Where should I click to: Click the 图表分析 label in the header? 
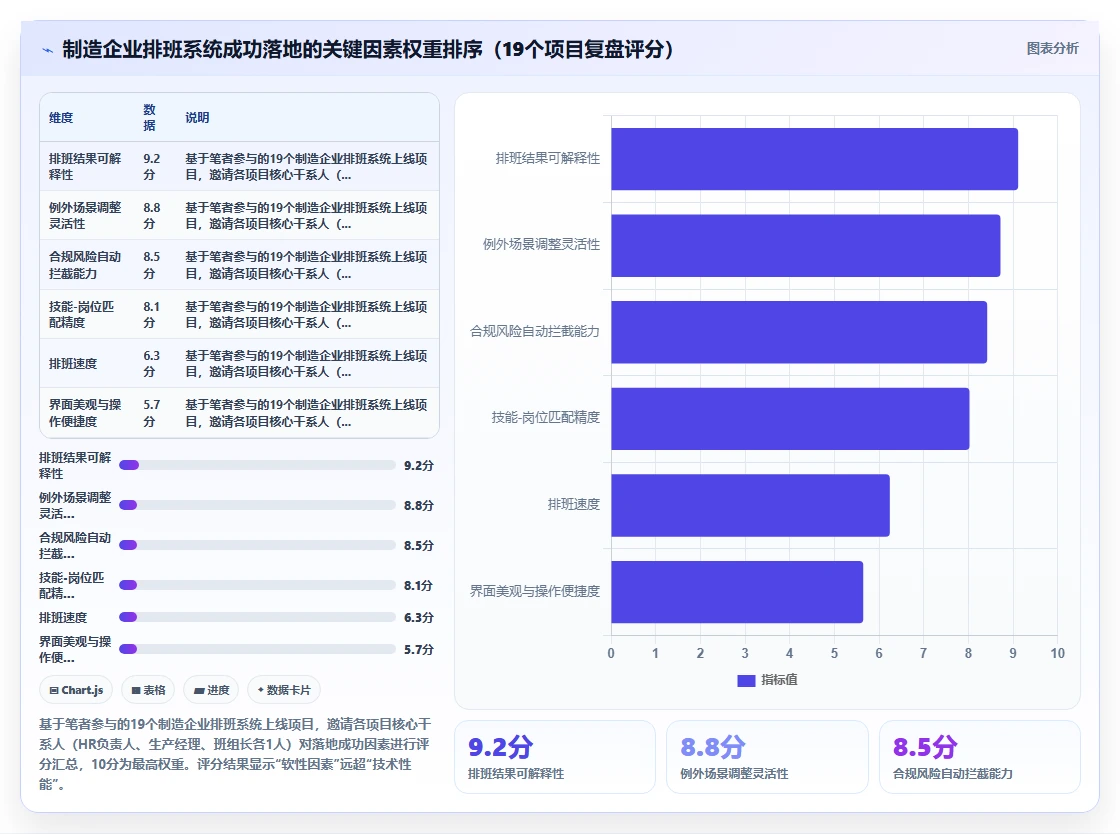click(1052, 49)
